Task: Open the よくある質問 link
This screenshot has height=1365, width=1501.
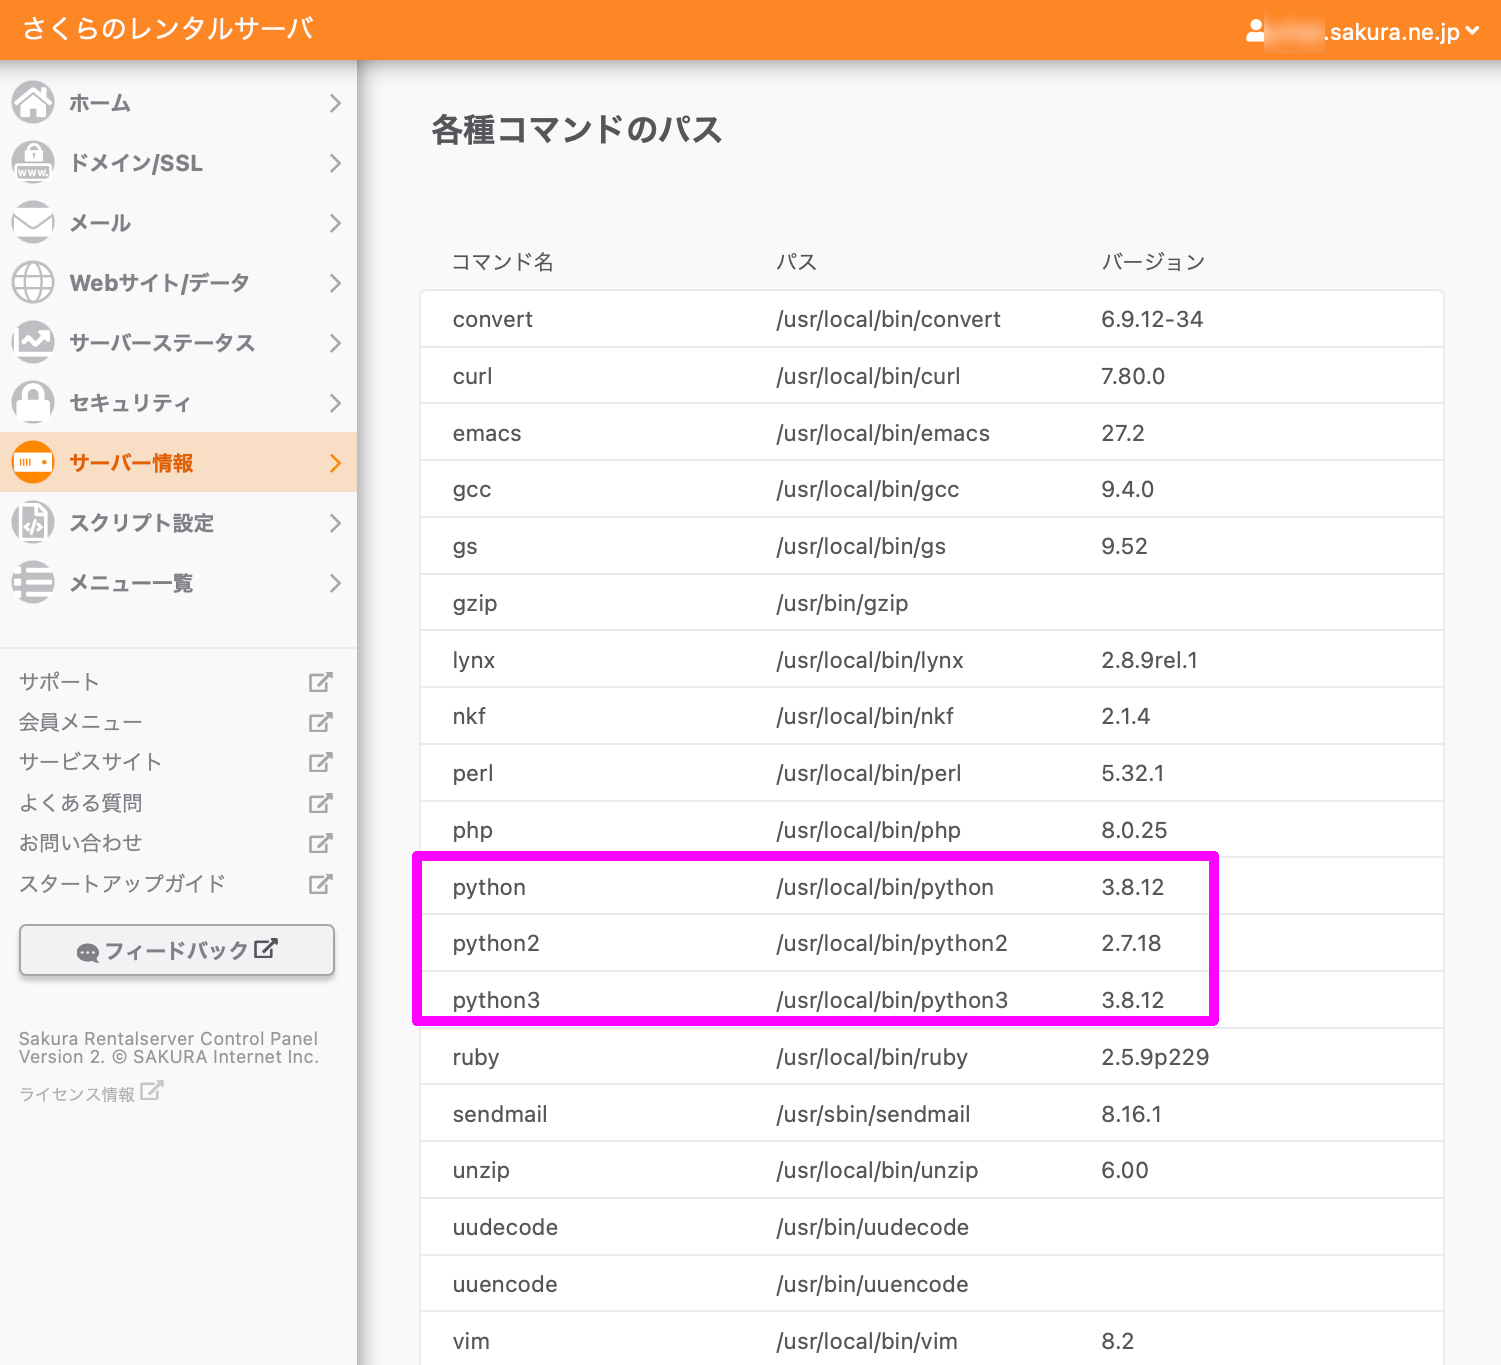Action: click(80, 803)
